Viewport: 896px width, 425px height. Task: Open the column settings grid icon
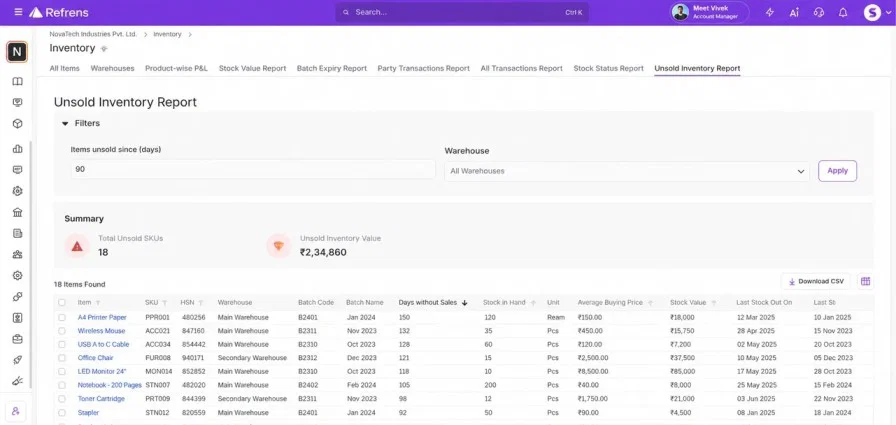[x=865, y=281]
